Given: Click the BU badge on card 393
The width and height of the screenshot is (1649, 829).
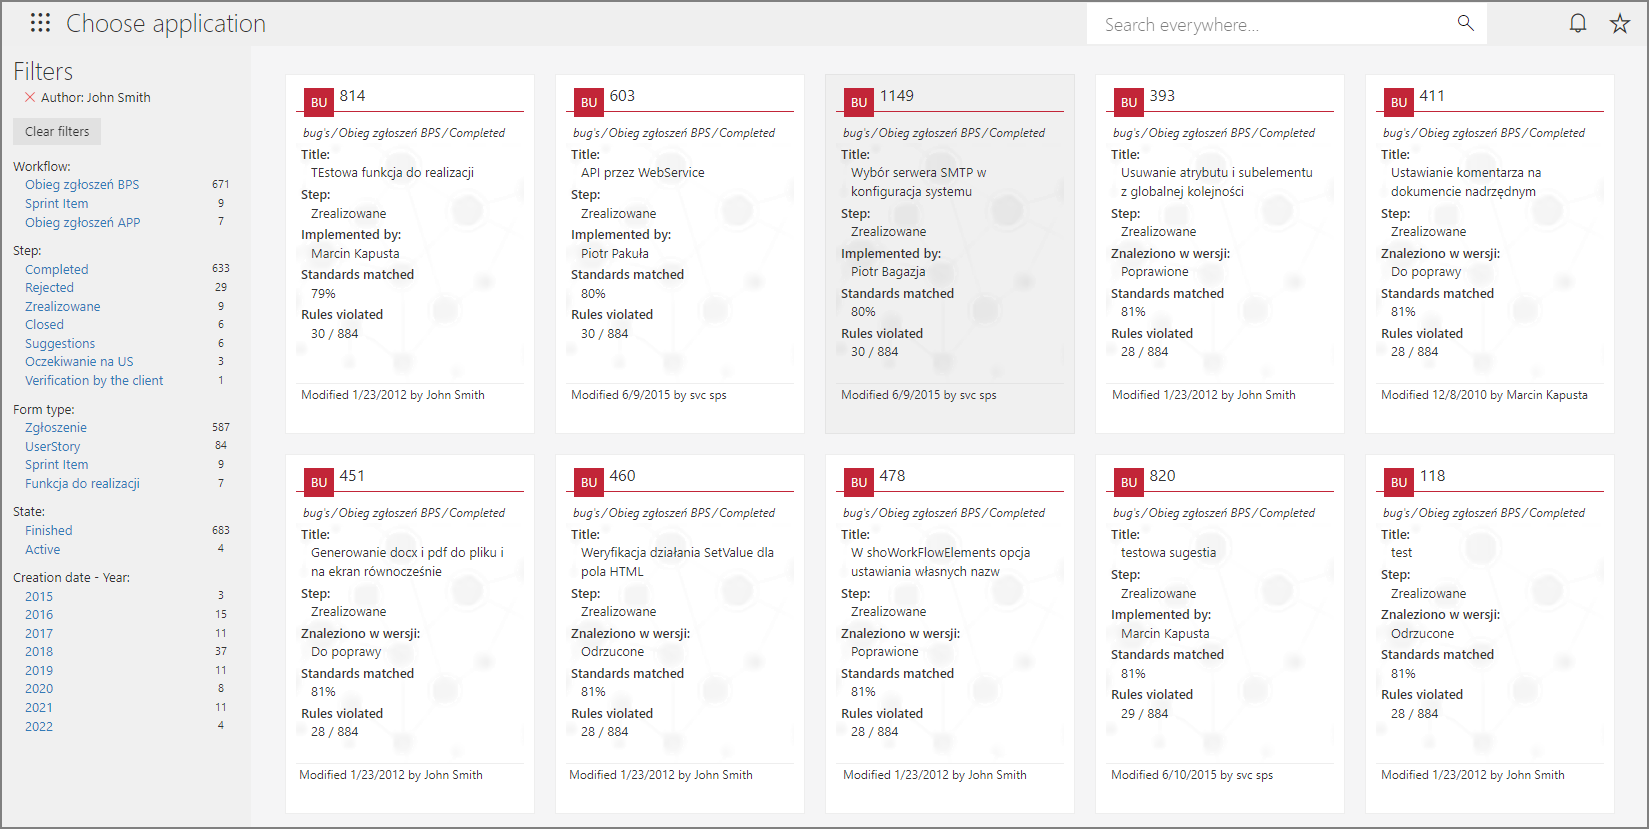Looking at the screenshot, I should click(1129, 102).
